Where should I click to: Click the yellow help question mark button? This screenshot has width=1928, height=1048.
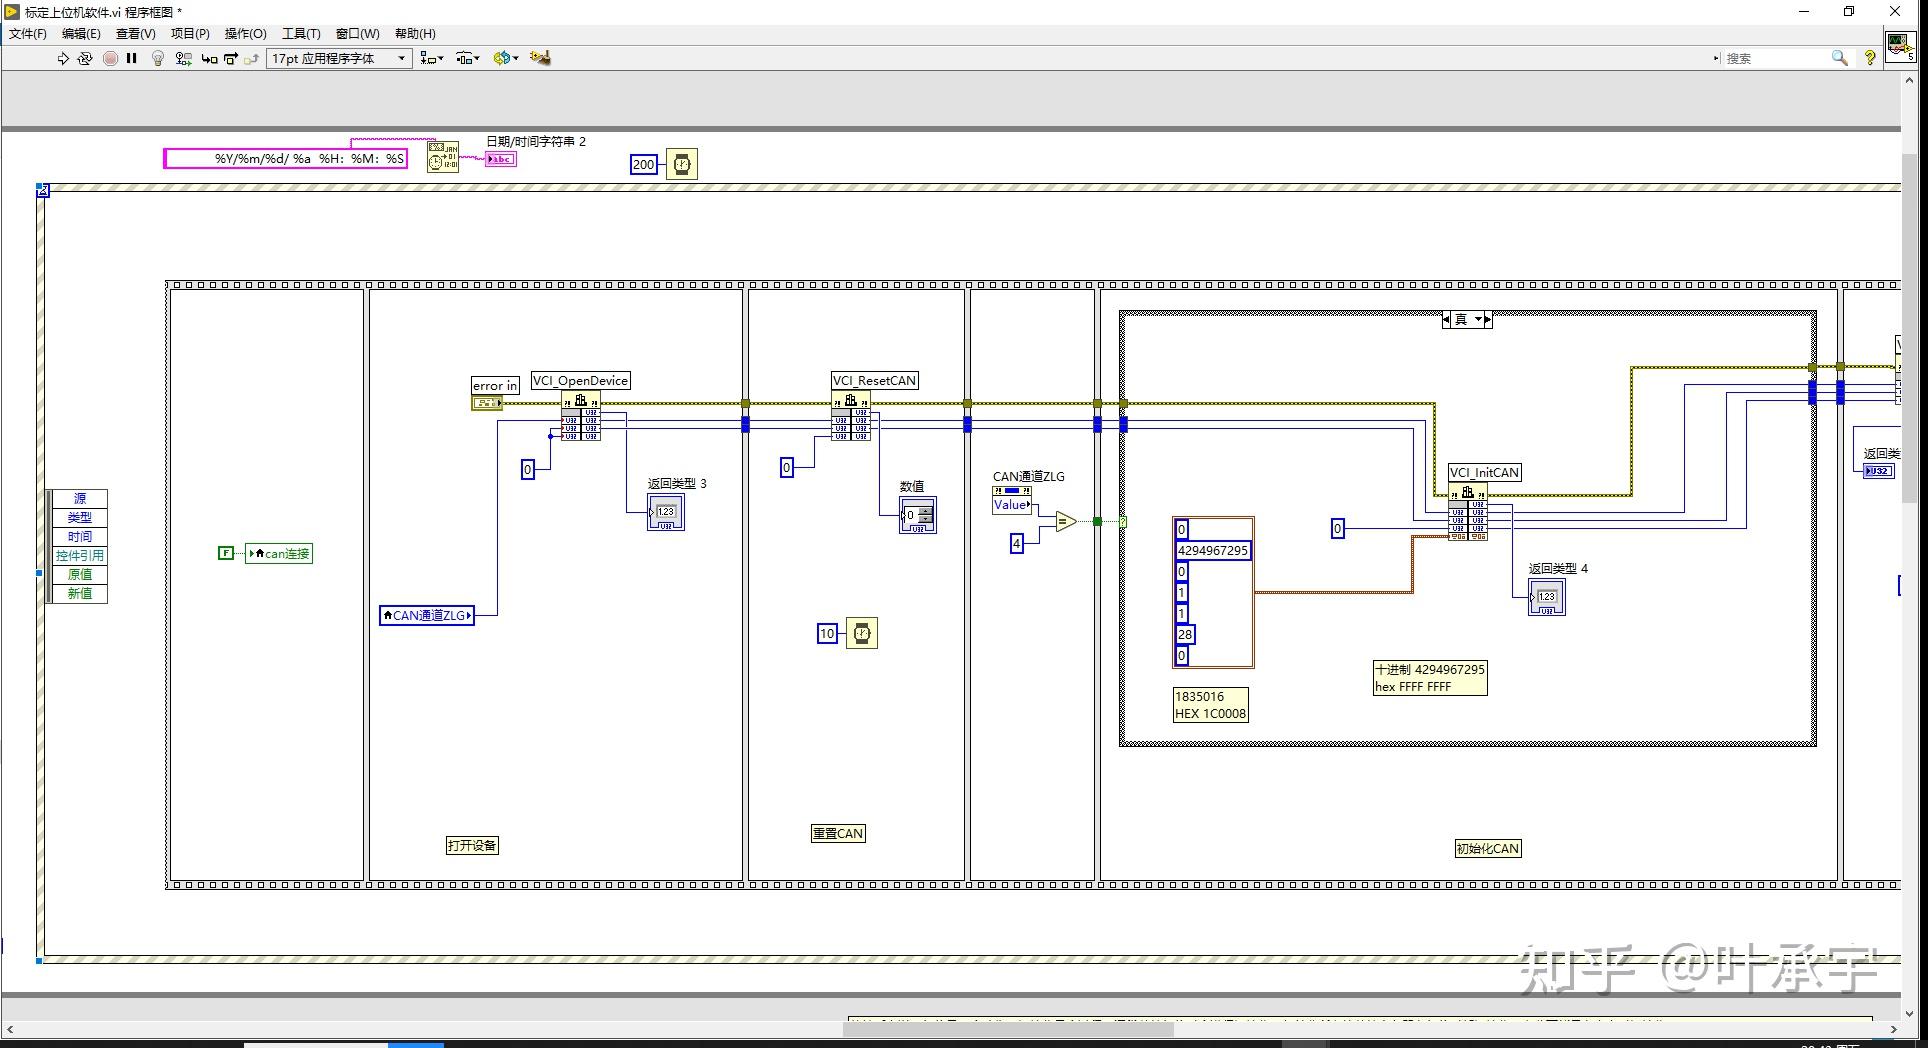click(1871, 58)
